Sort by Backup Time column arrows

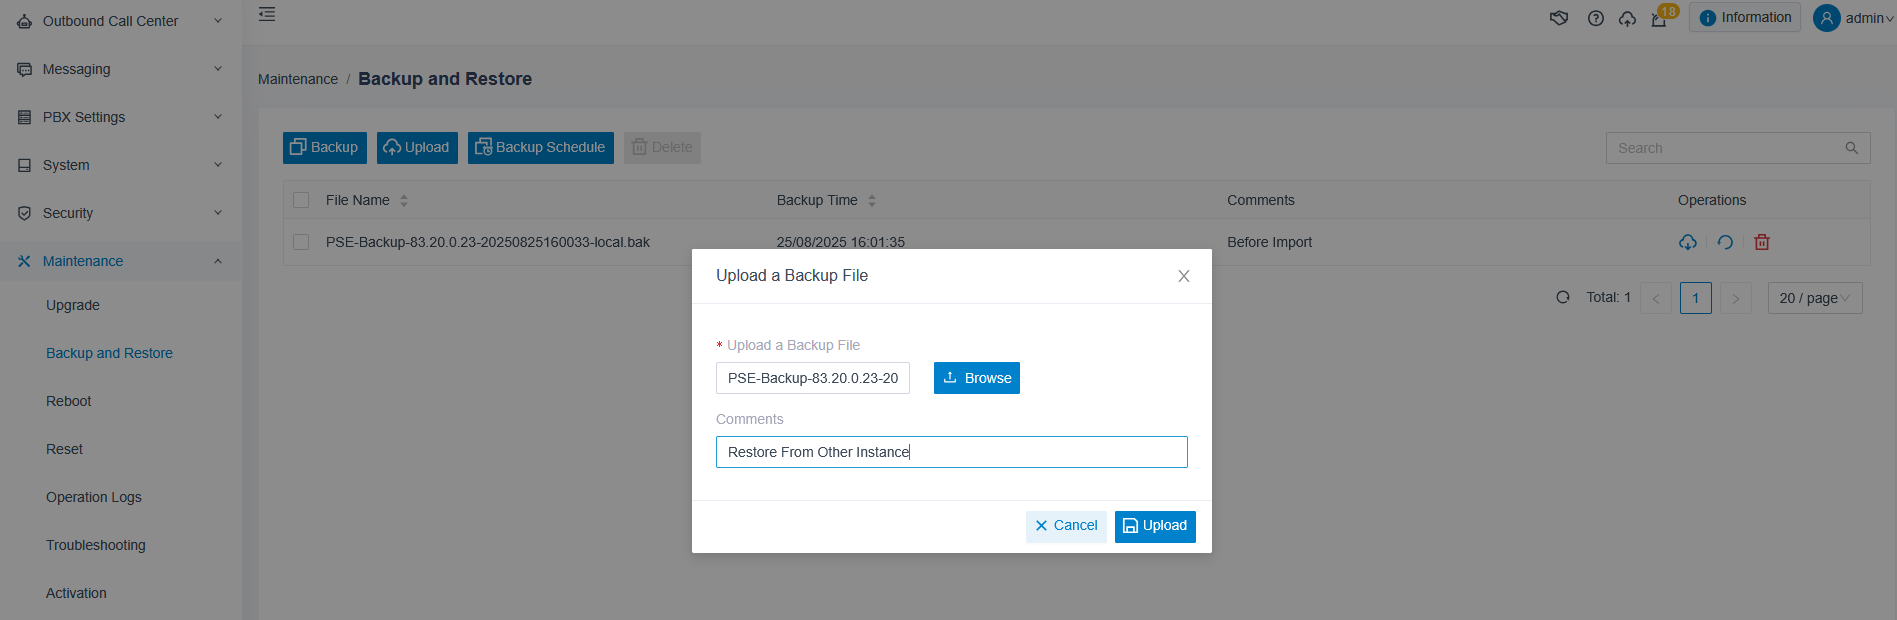pos(872,200)
